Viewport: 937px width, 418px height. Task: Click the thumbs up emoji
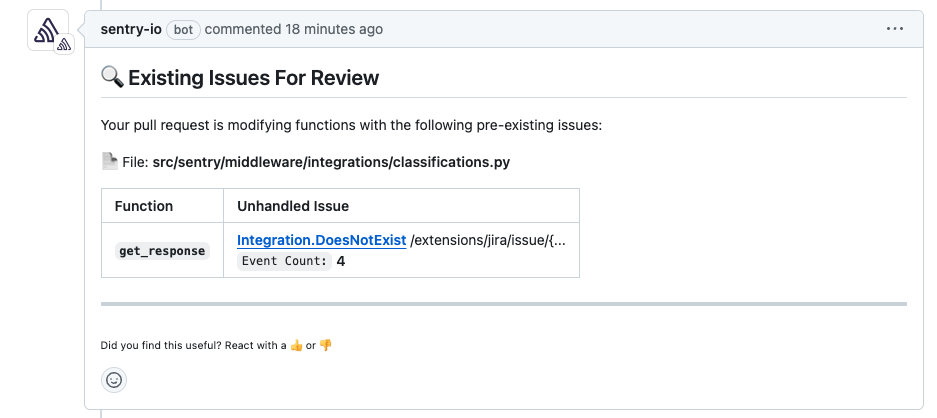click(296, 346)
